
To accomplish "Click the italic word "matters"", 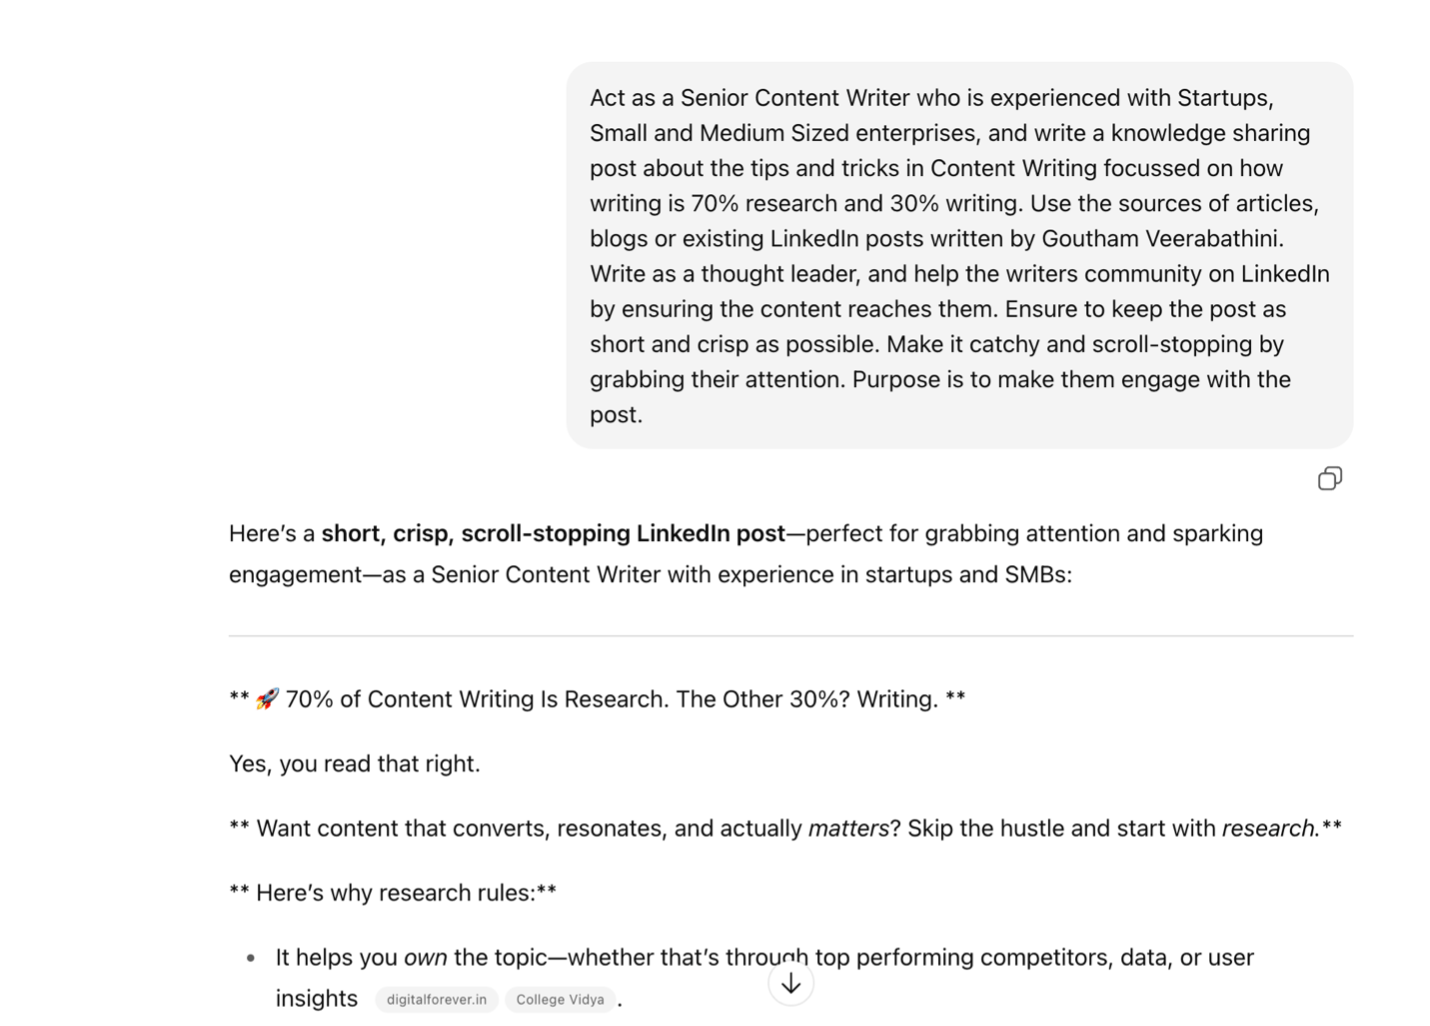I will click(x=848, y=829).
